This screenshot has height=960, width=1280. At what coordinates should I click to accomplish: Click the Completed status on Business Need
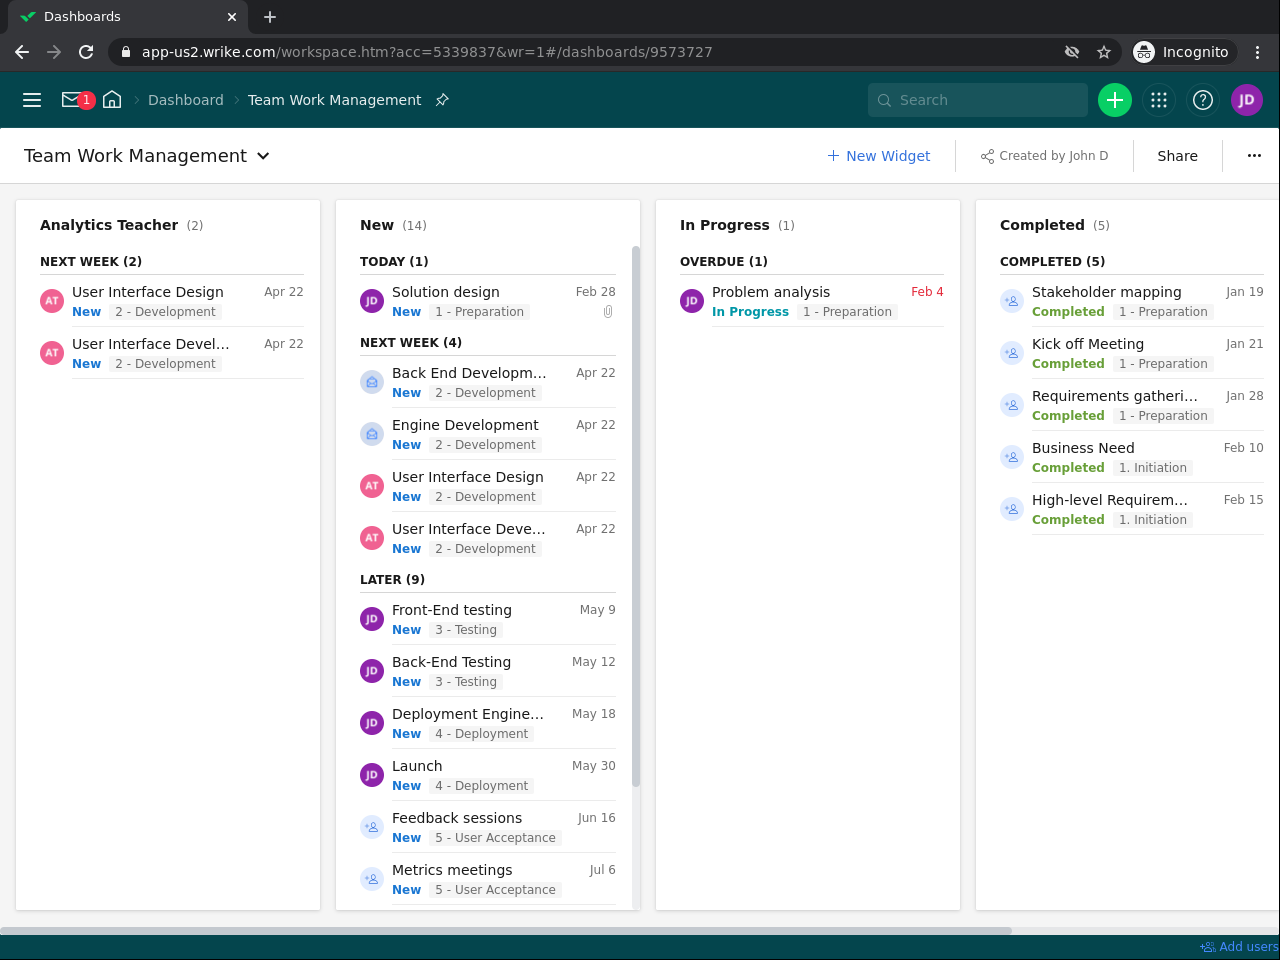coord(1068,468)
